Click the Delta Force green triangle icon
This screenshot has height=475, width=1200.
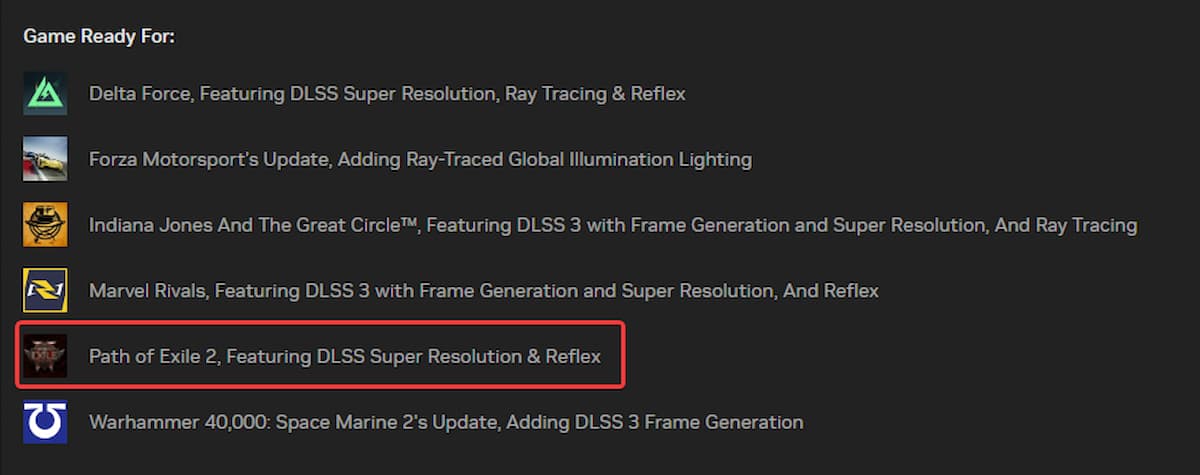click(x=45, y=94)
